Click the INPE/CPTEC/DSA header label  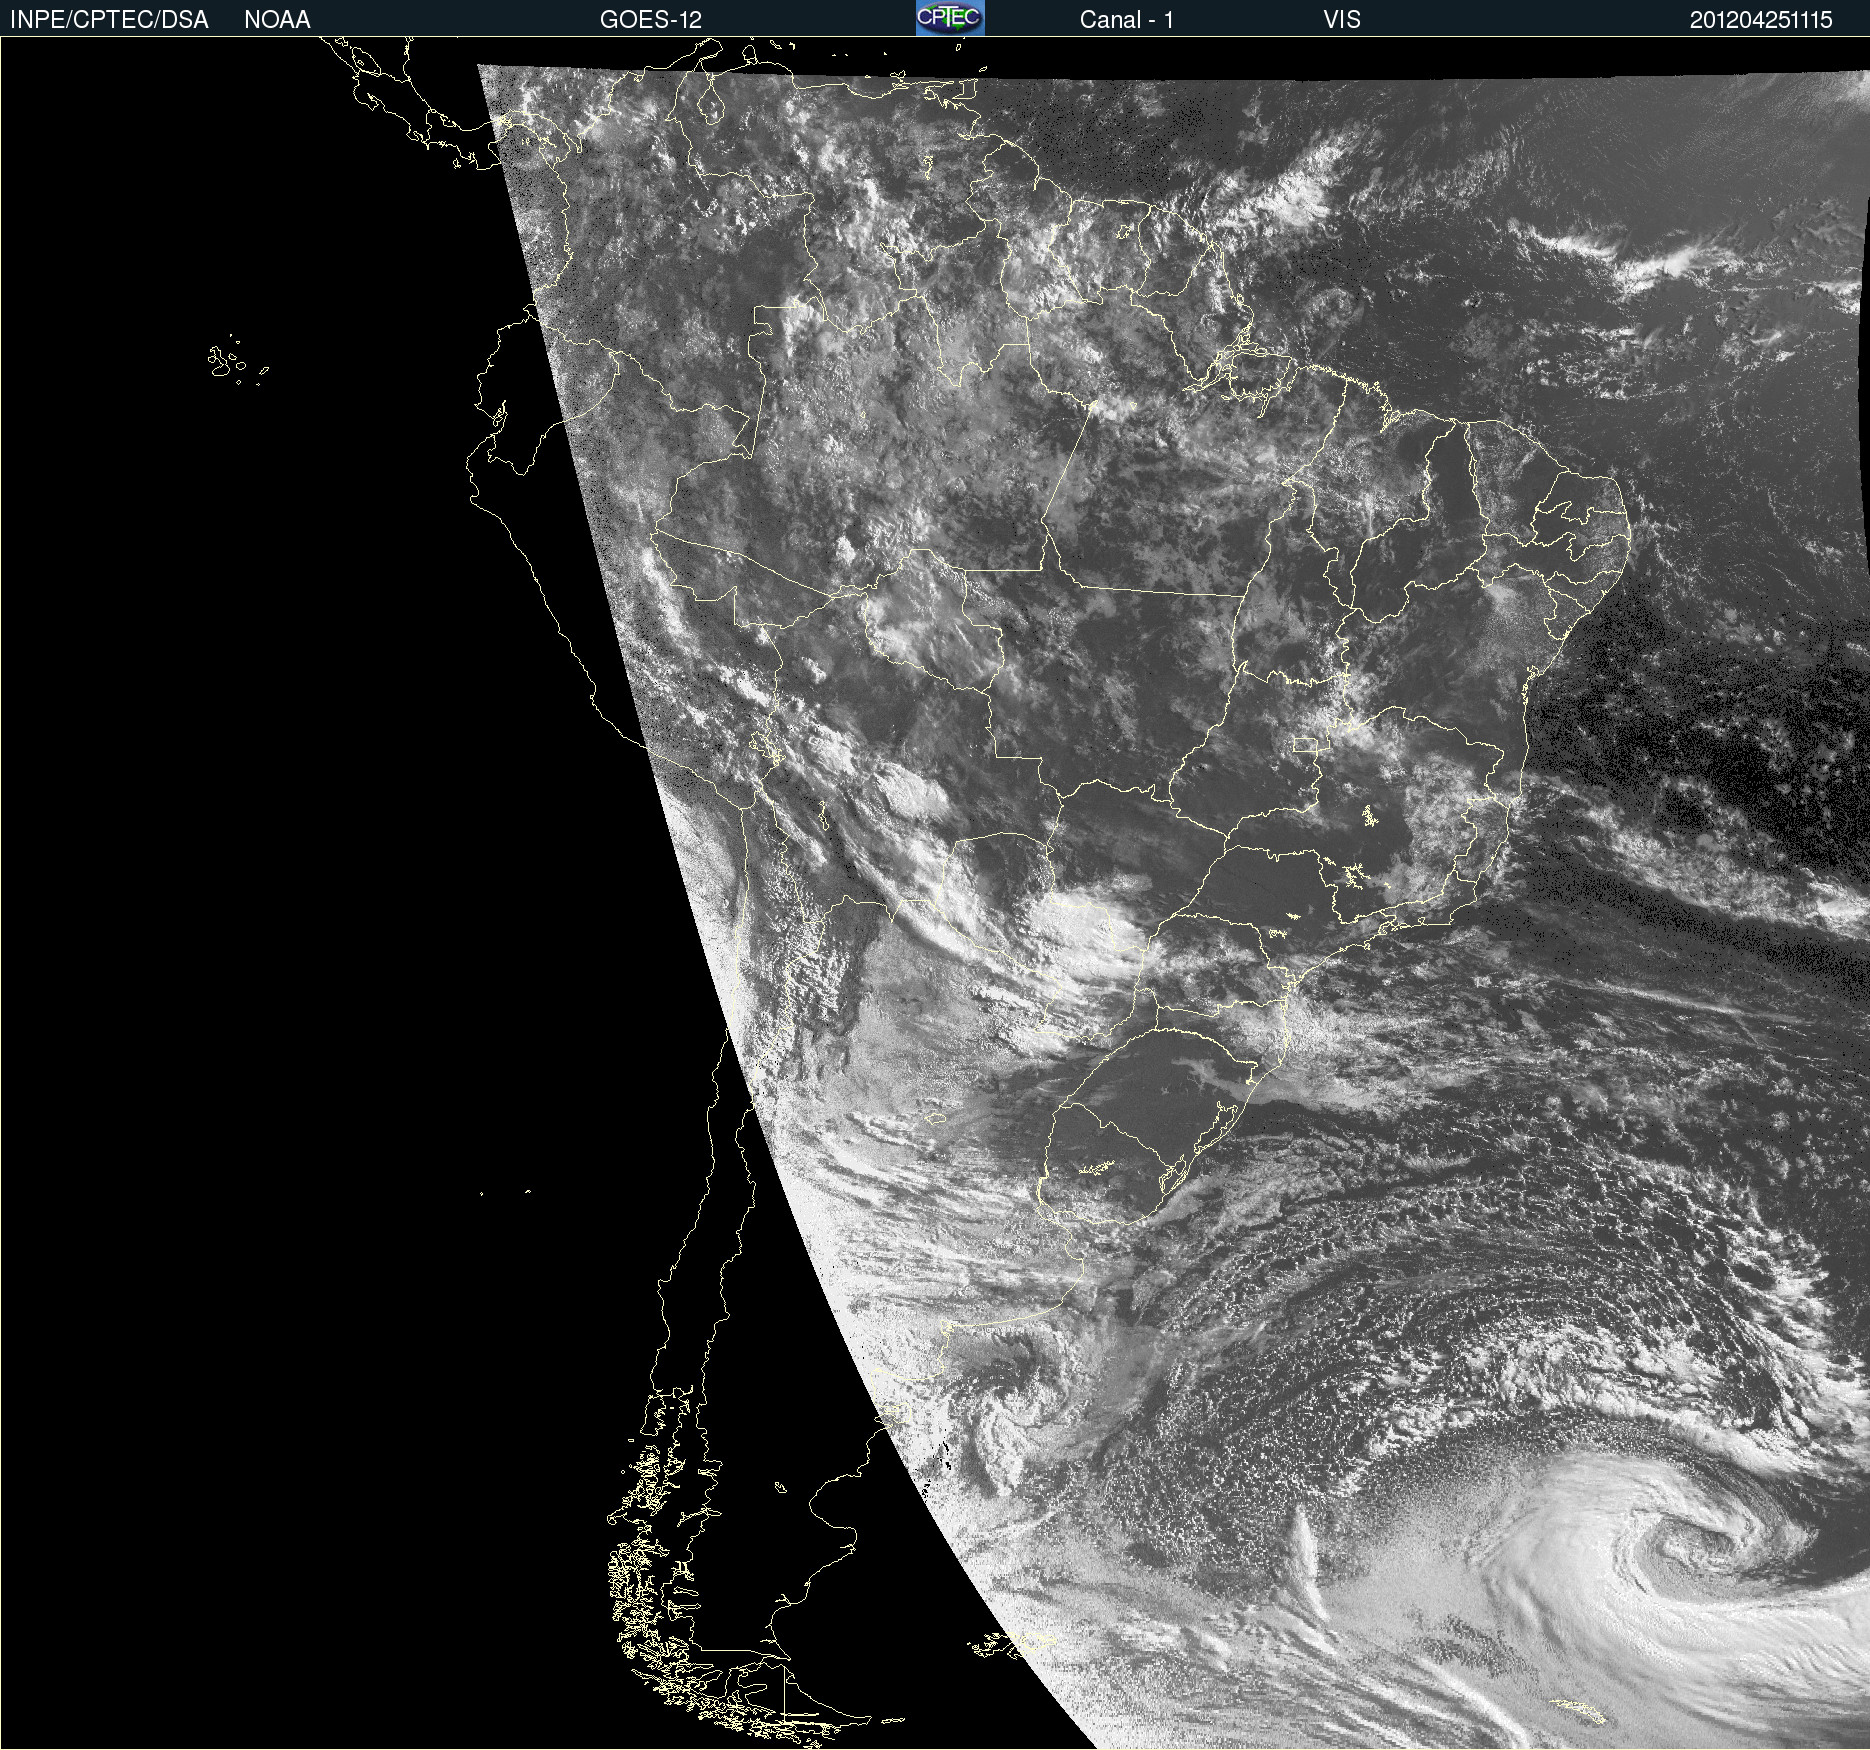pyautogui.click(x=109, y=20)
